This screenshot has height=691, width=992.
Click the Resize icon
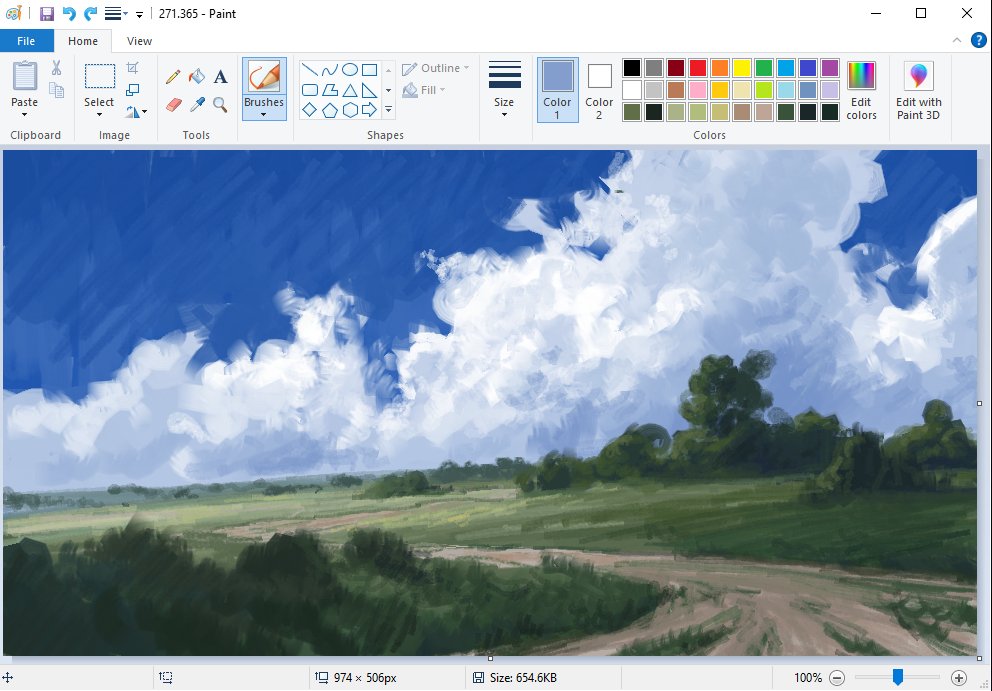click(132, 90)
